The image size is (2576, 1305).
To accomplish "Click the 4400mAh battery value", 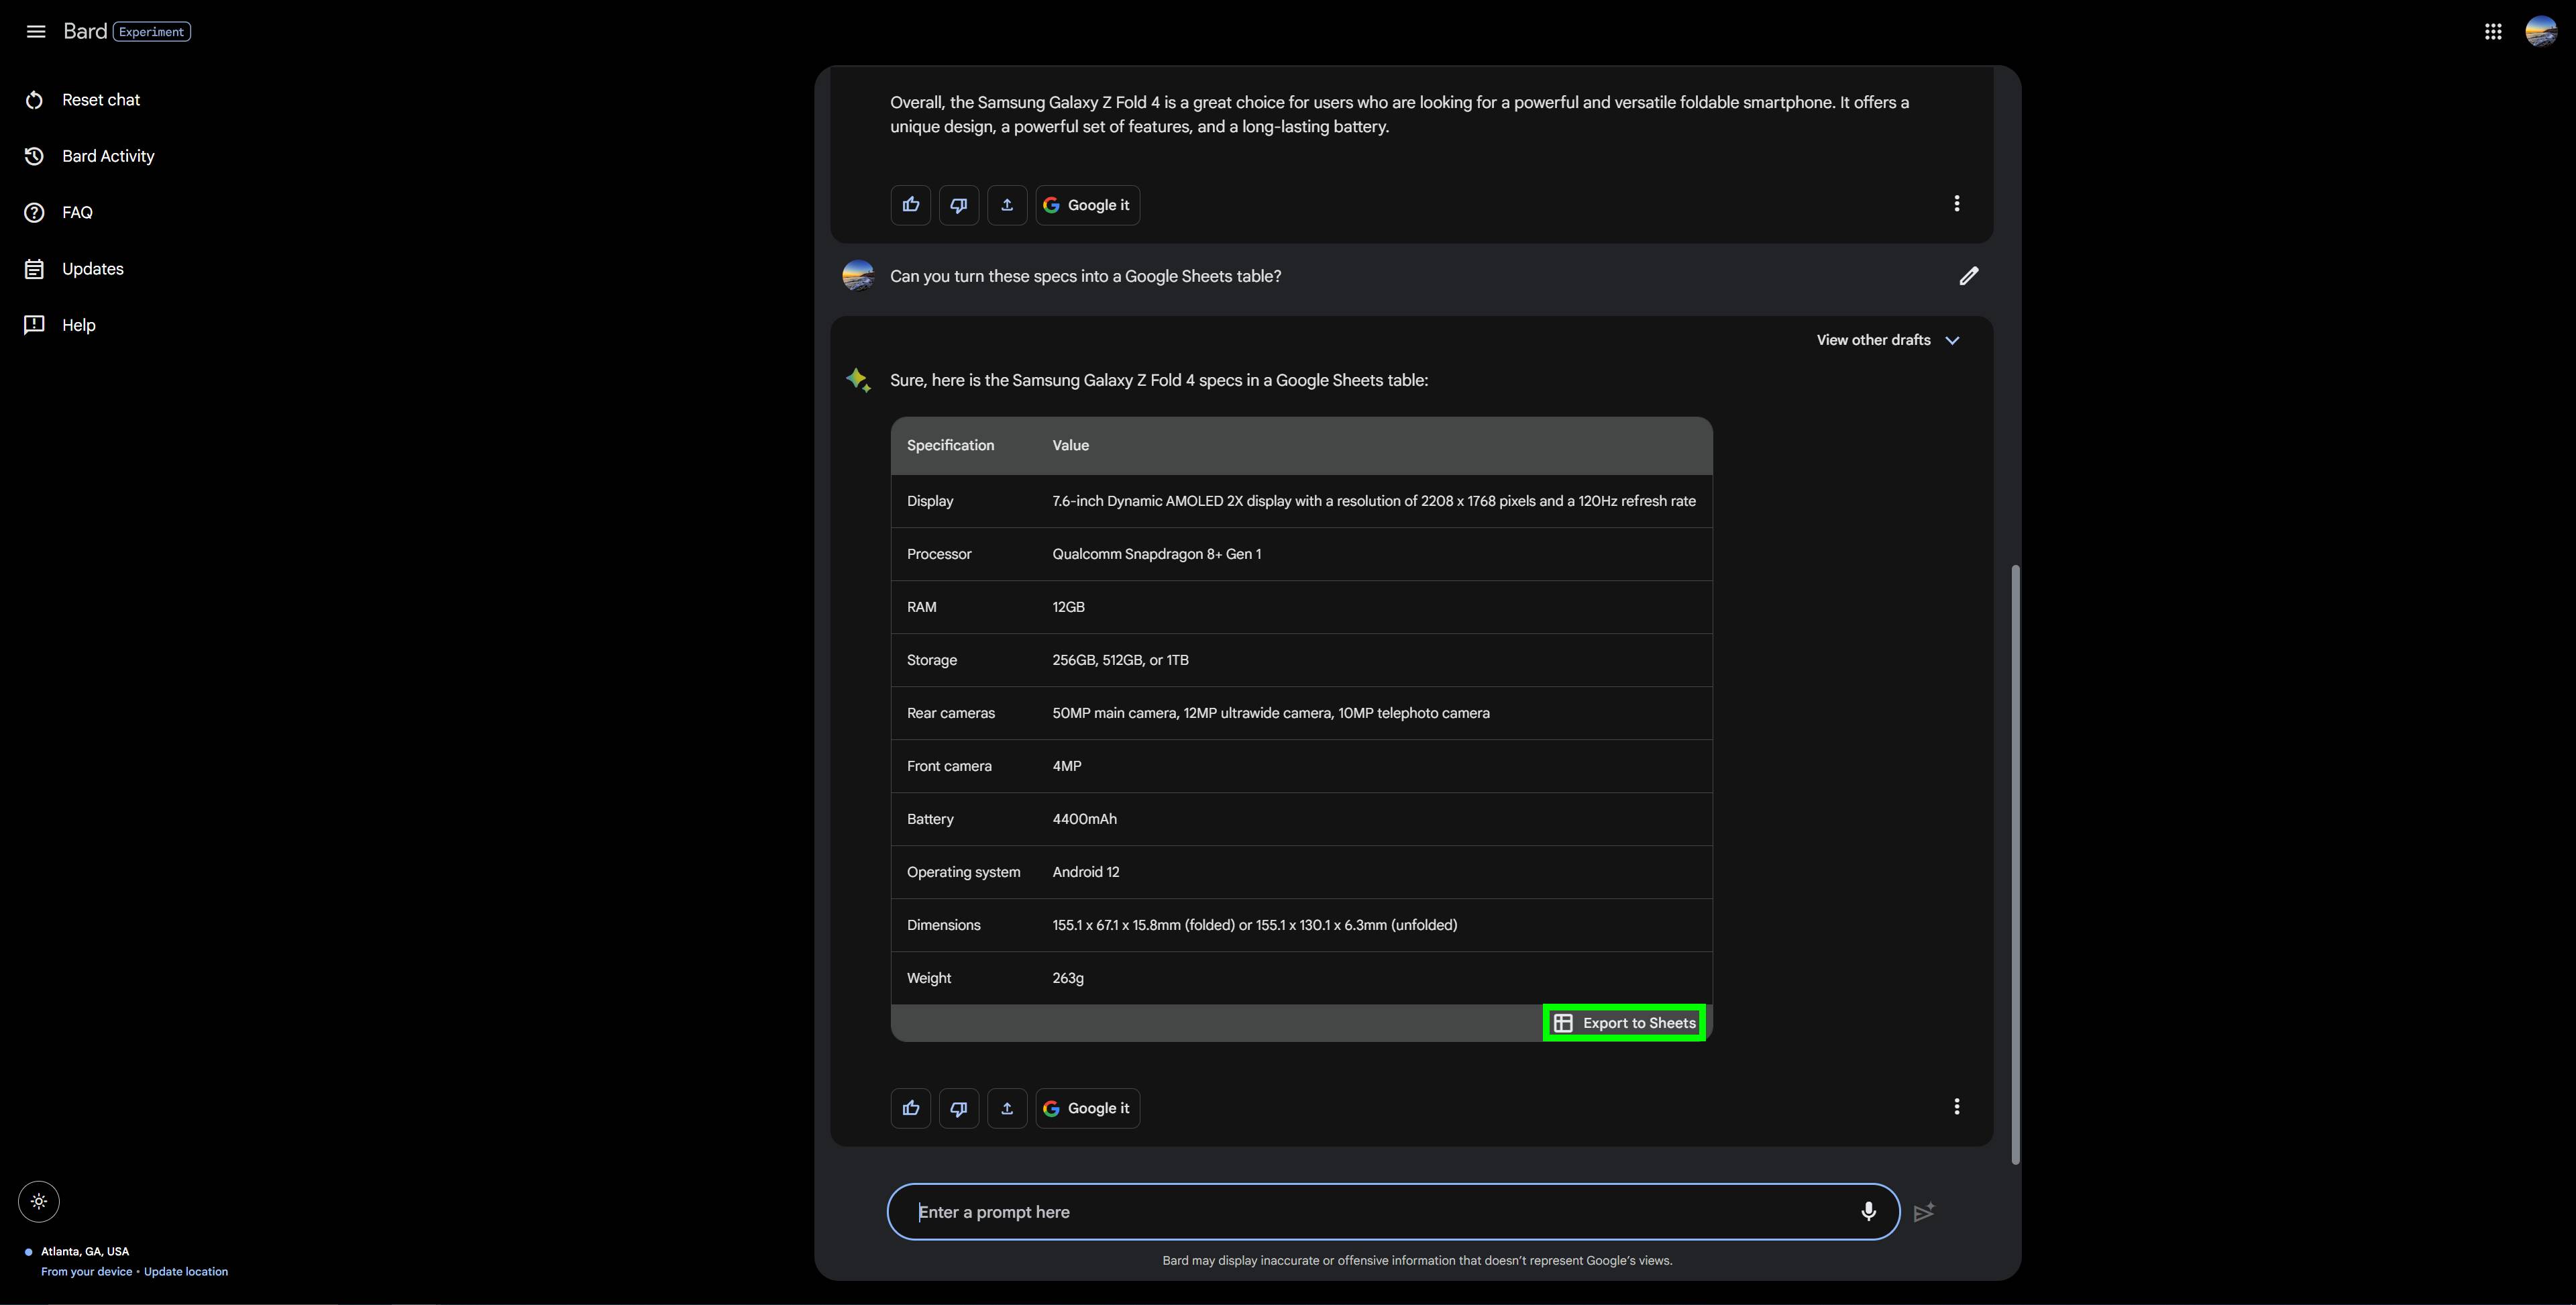I will coord(1084,819).
